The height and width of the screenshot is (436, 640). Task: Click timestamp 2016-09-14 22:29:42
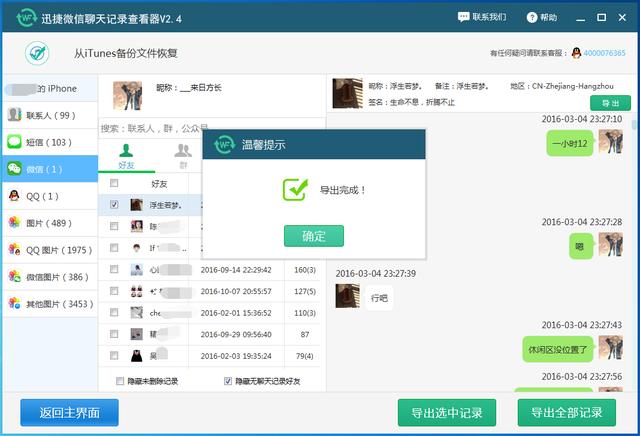(236, 270)
